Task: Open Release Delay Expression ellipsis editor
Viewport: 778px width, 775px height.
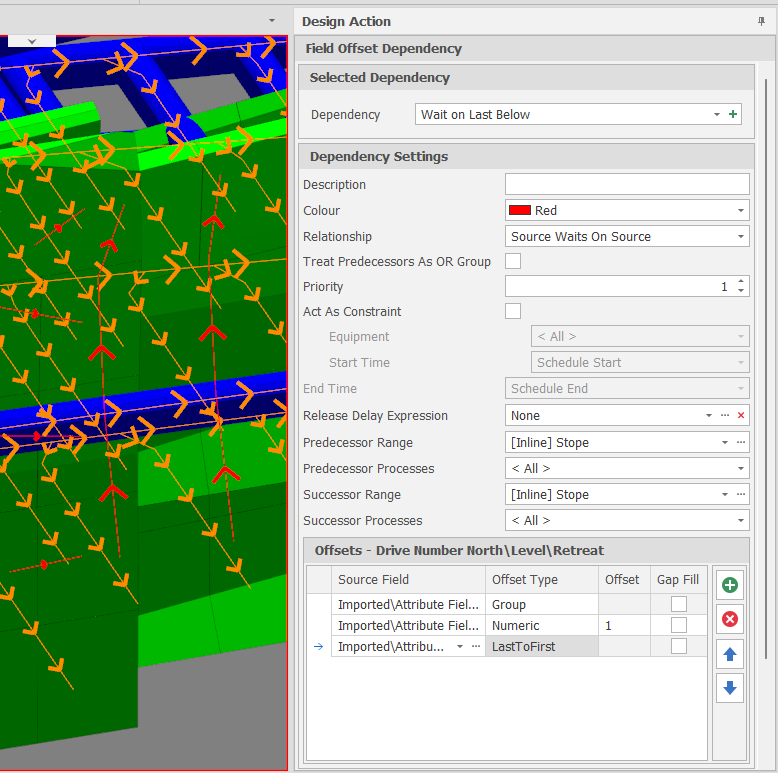Action: click(x=725, y=416)
